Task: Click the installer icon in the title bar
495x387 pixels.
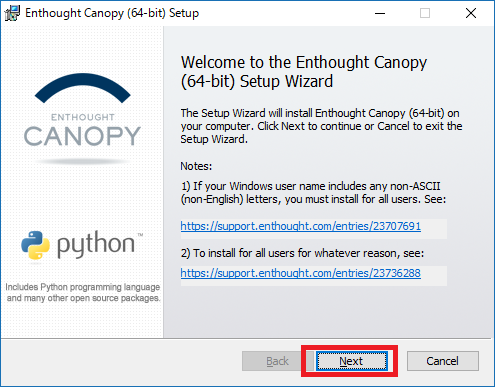Action: pos(12,13)
